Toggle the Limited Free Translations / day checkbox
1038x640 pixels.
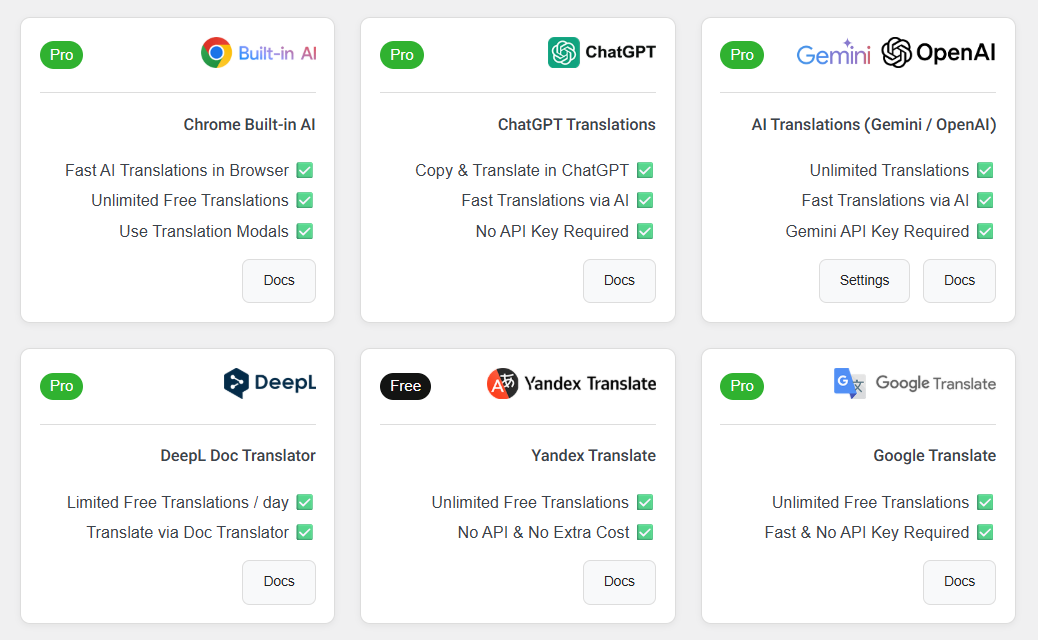pos(305,502)
